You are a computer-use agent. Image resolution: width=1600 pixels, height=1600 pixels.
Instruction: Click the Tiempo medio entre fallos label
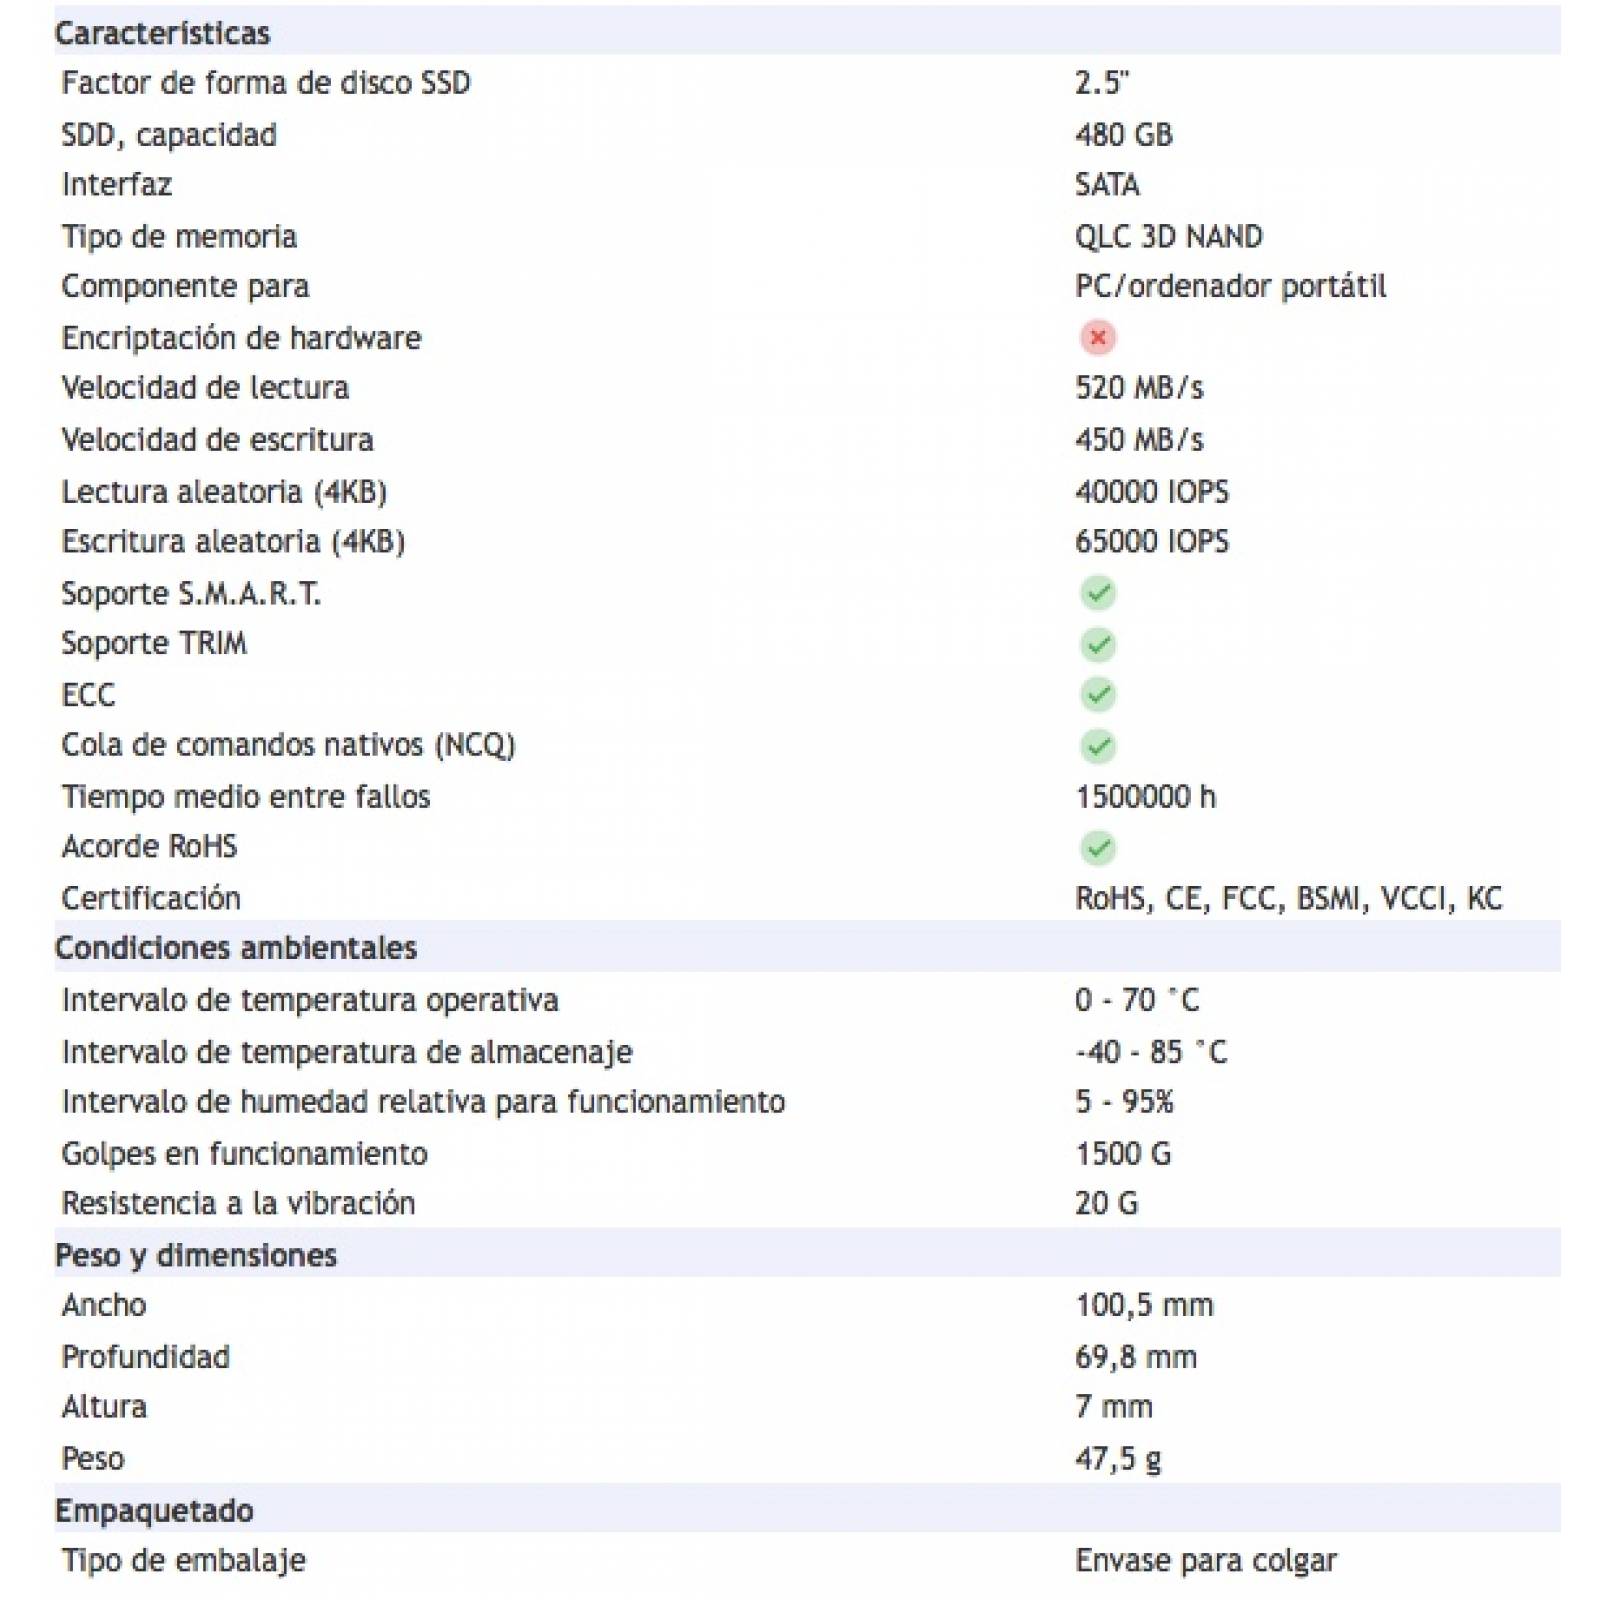246,797
